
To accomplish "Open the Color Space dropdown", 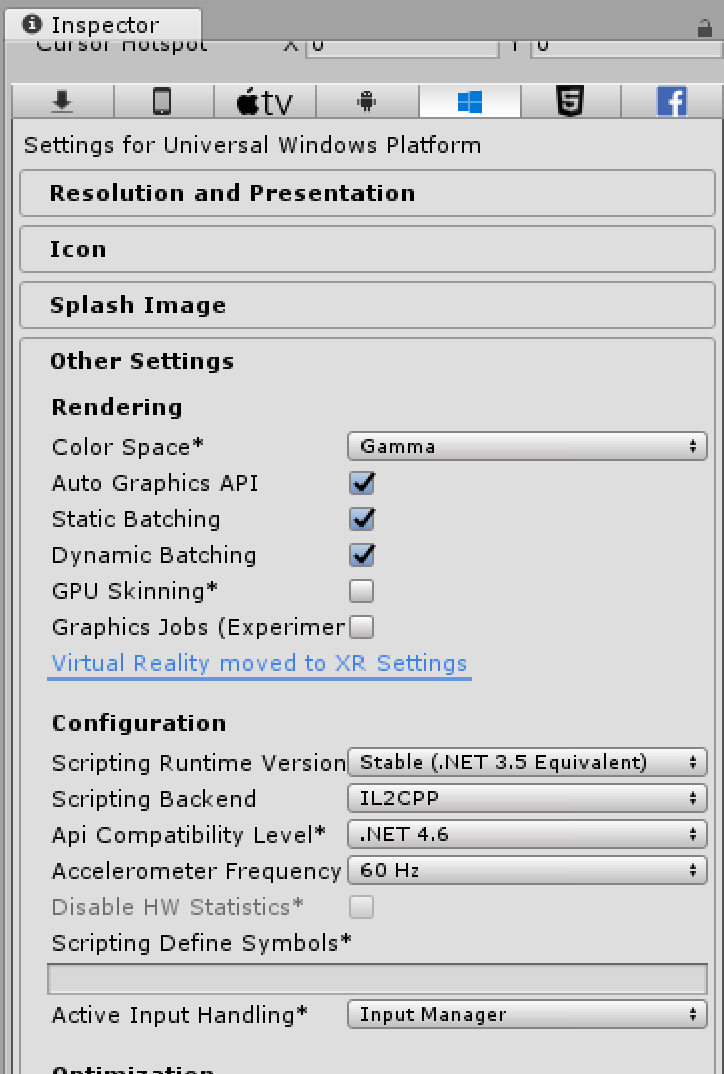I will pos(526,447).
